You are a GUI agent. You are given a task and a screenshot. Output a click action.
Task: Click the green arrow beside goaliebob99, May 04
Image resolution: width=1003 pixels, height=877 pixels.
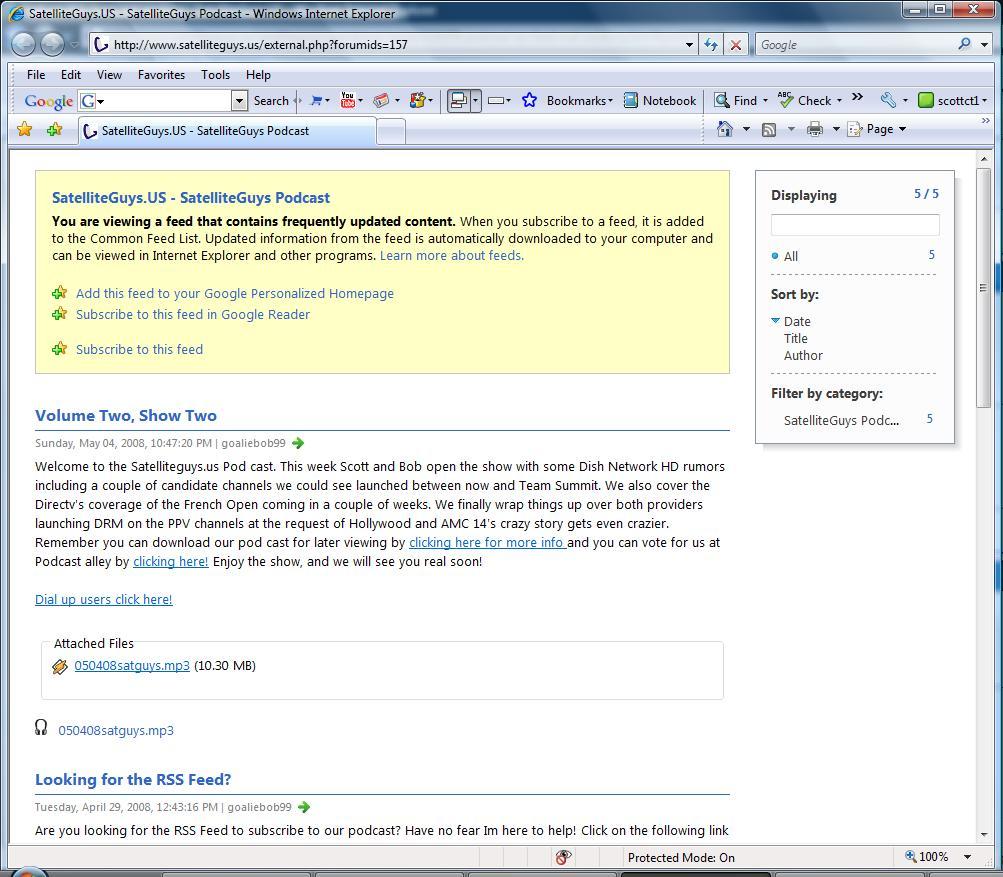click(298, 443)
